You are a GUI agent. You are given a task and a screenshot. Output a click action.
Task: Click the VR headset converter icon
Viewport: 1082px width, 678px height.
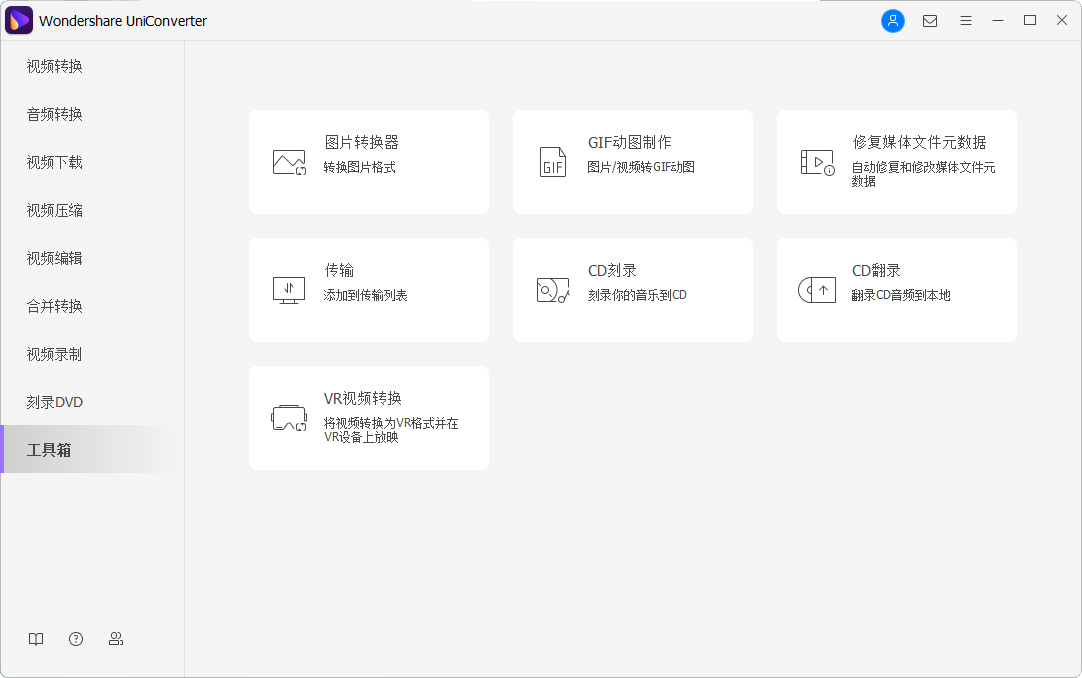[289, 418]
